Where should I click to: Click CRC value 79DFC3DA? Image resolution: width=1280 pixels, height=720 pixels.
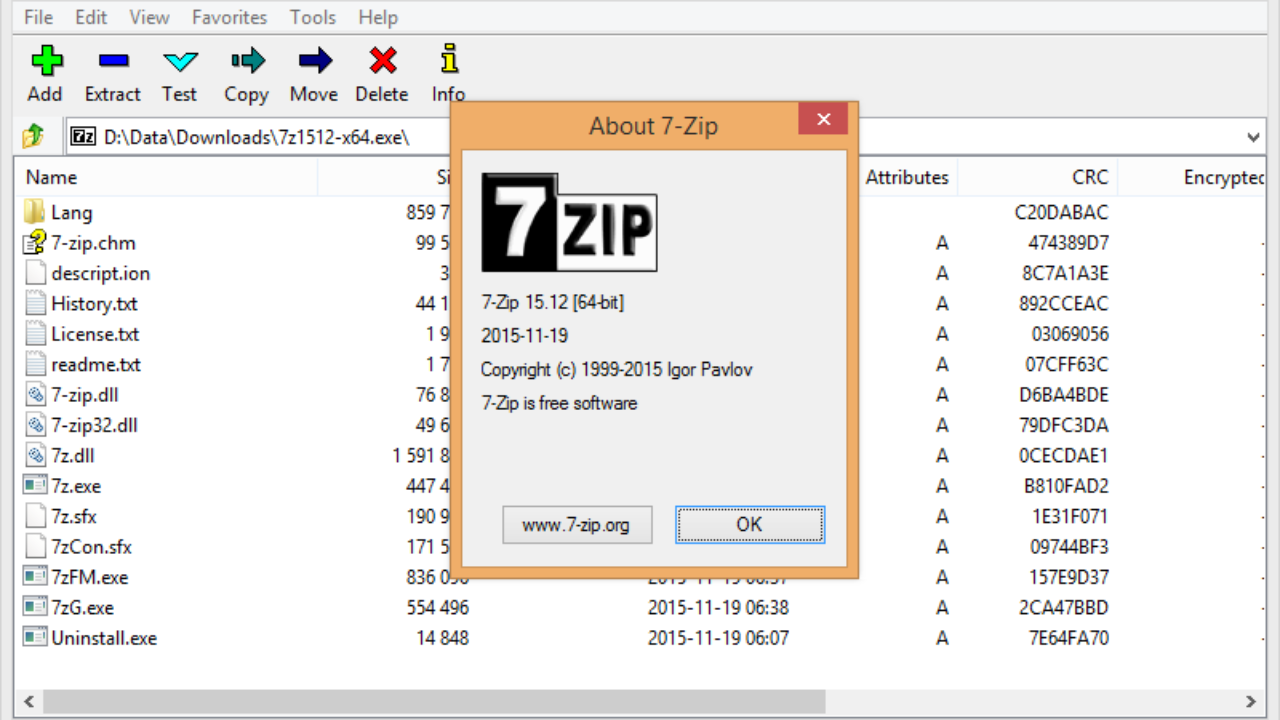[1065, 425]
